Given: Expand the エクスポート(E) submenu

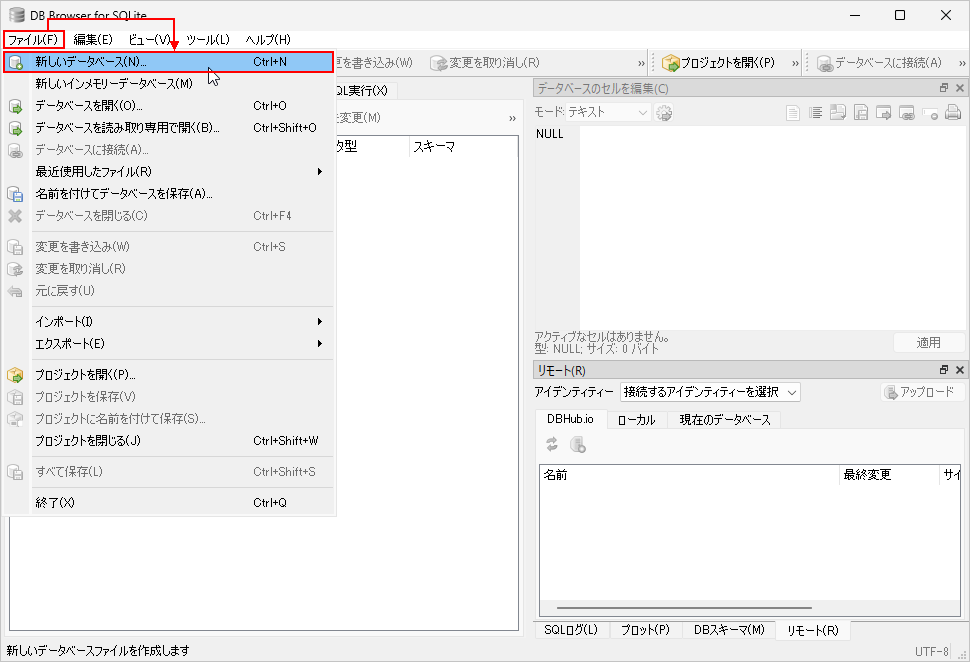Looking at the screenshot, I should pos(168,344).
